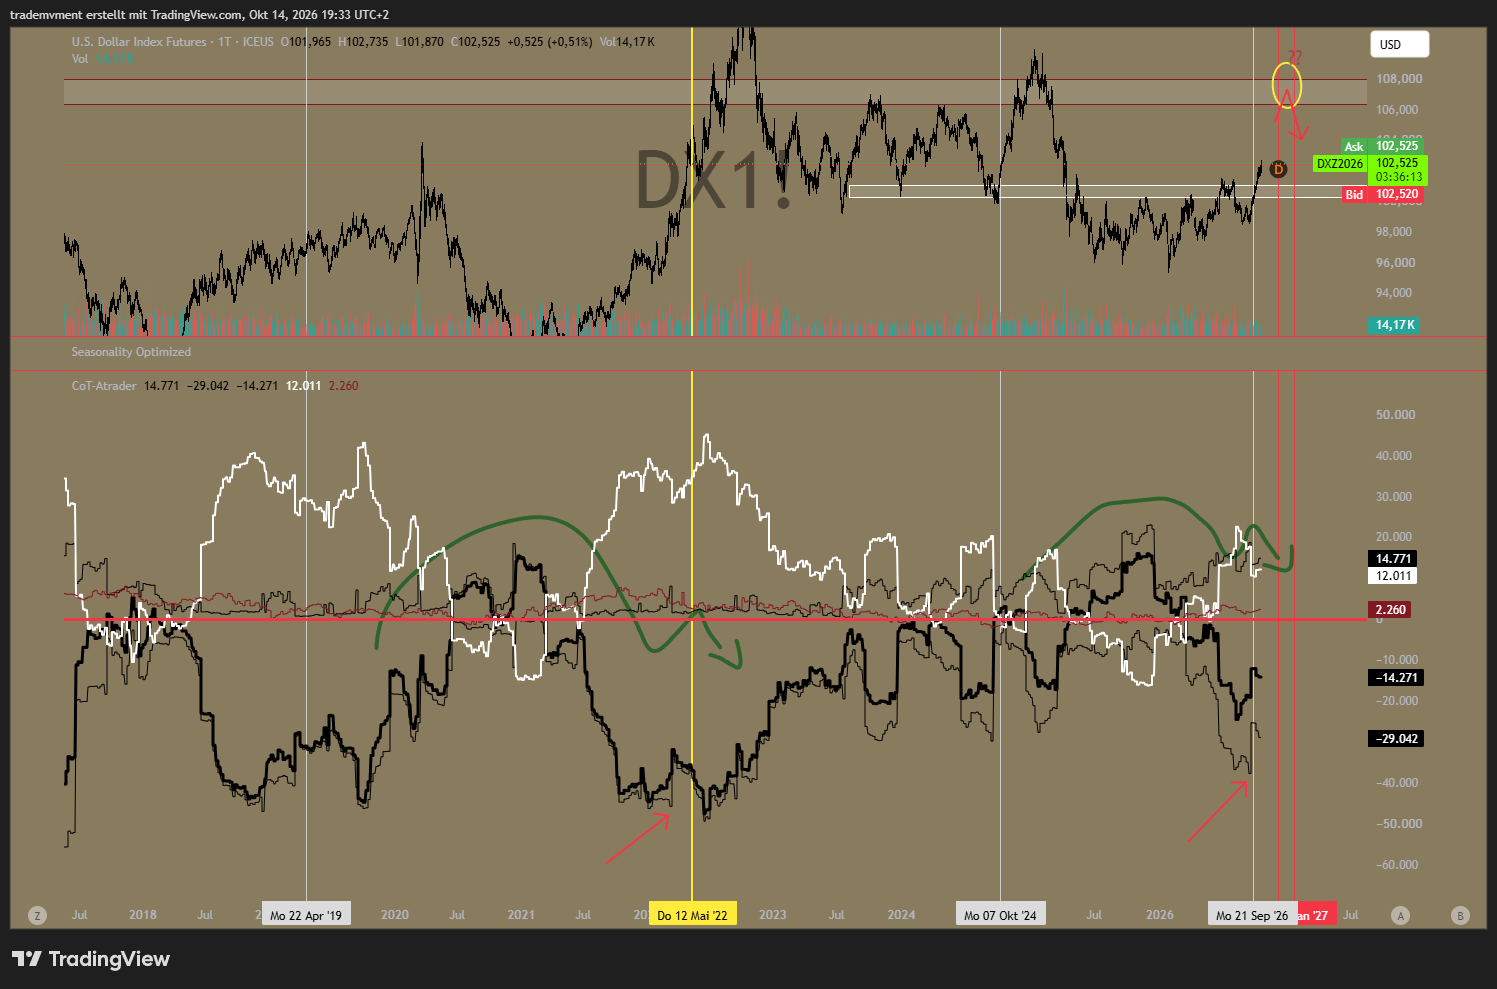The width and height of the screenshot is (1497, 989).
Task: Click the green Ask price label
Action: [x=1384, y=146]
